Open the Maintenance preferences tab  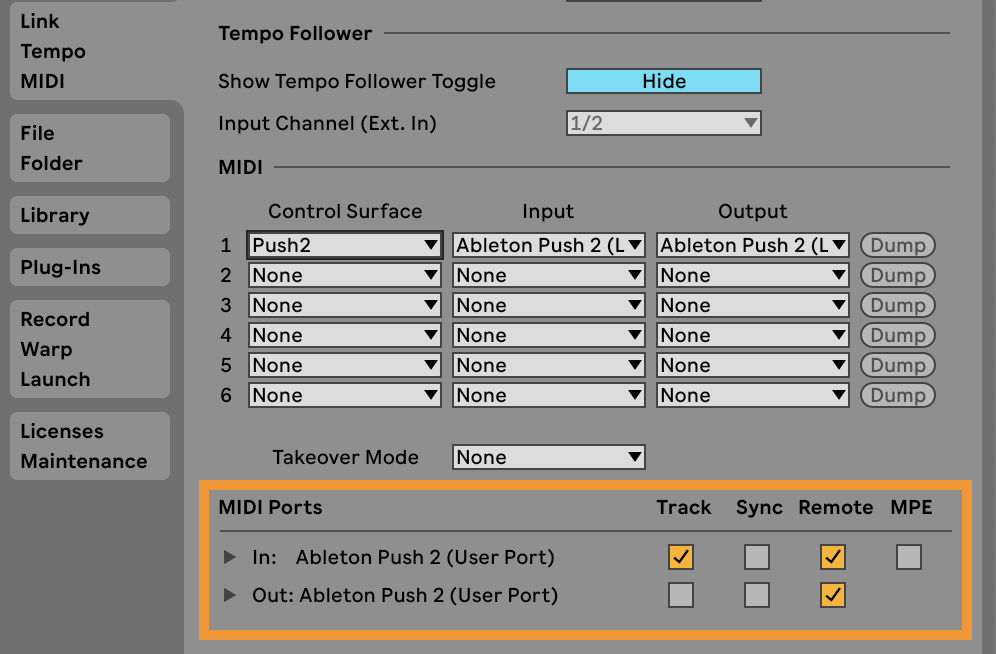[x=84, y=461]
